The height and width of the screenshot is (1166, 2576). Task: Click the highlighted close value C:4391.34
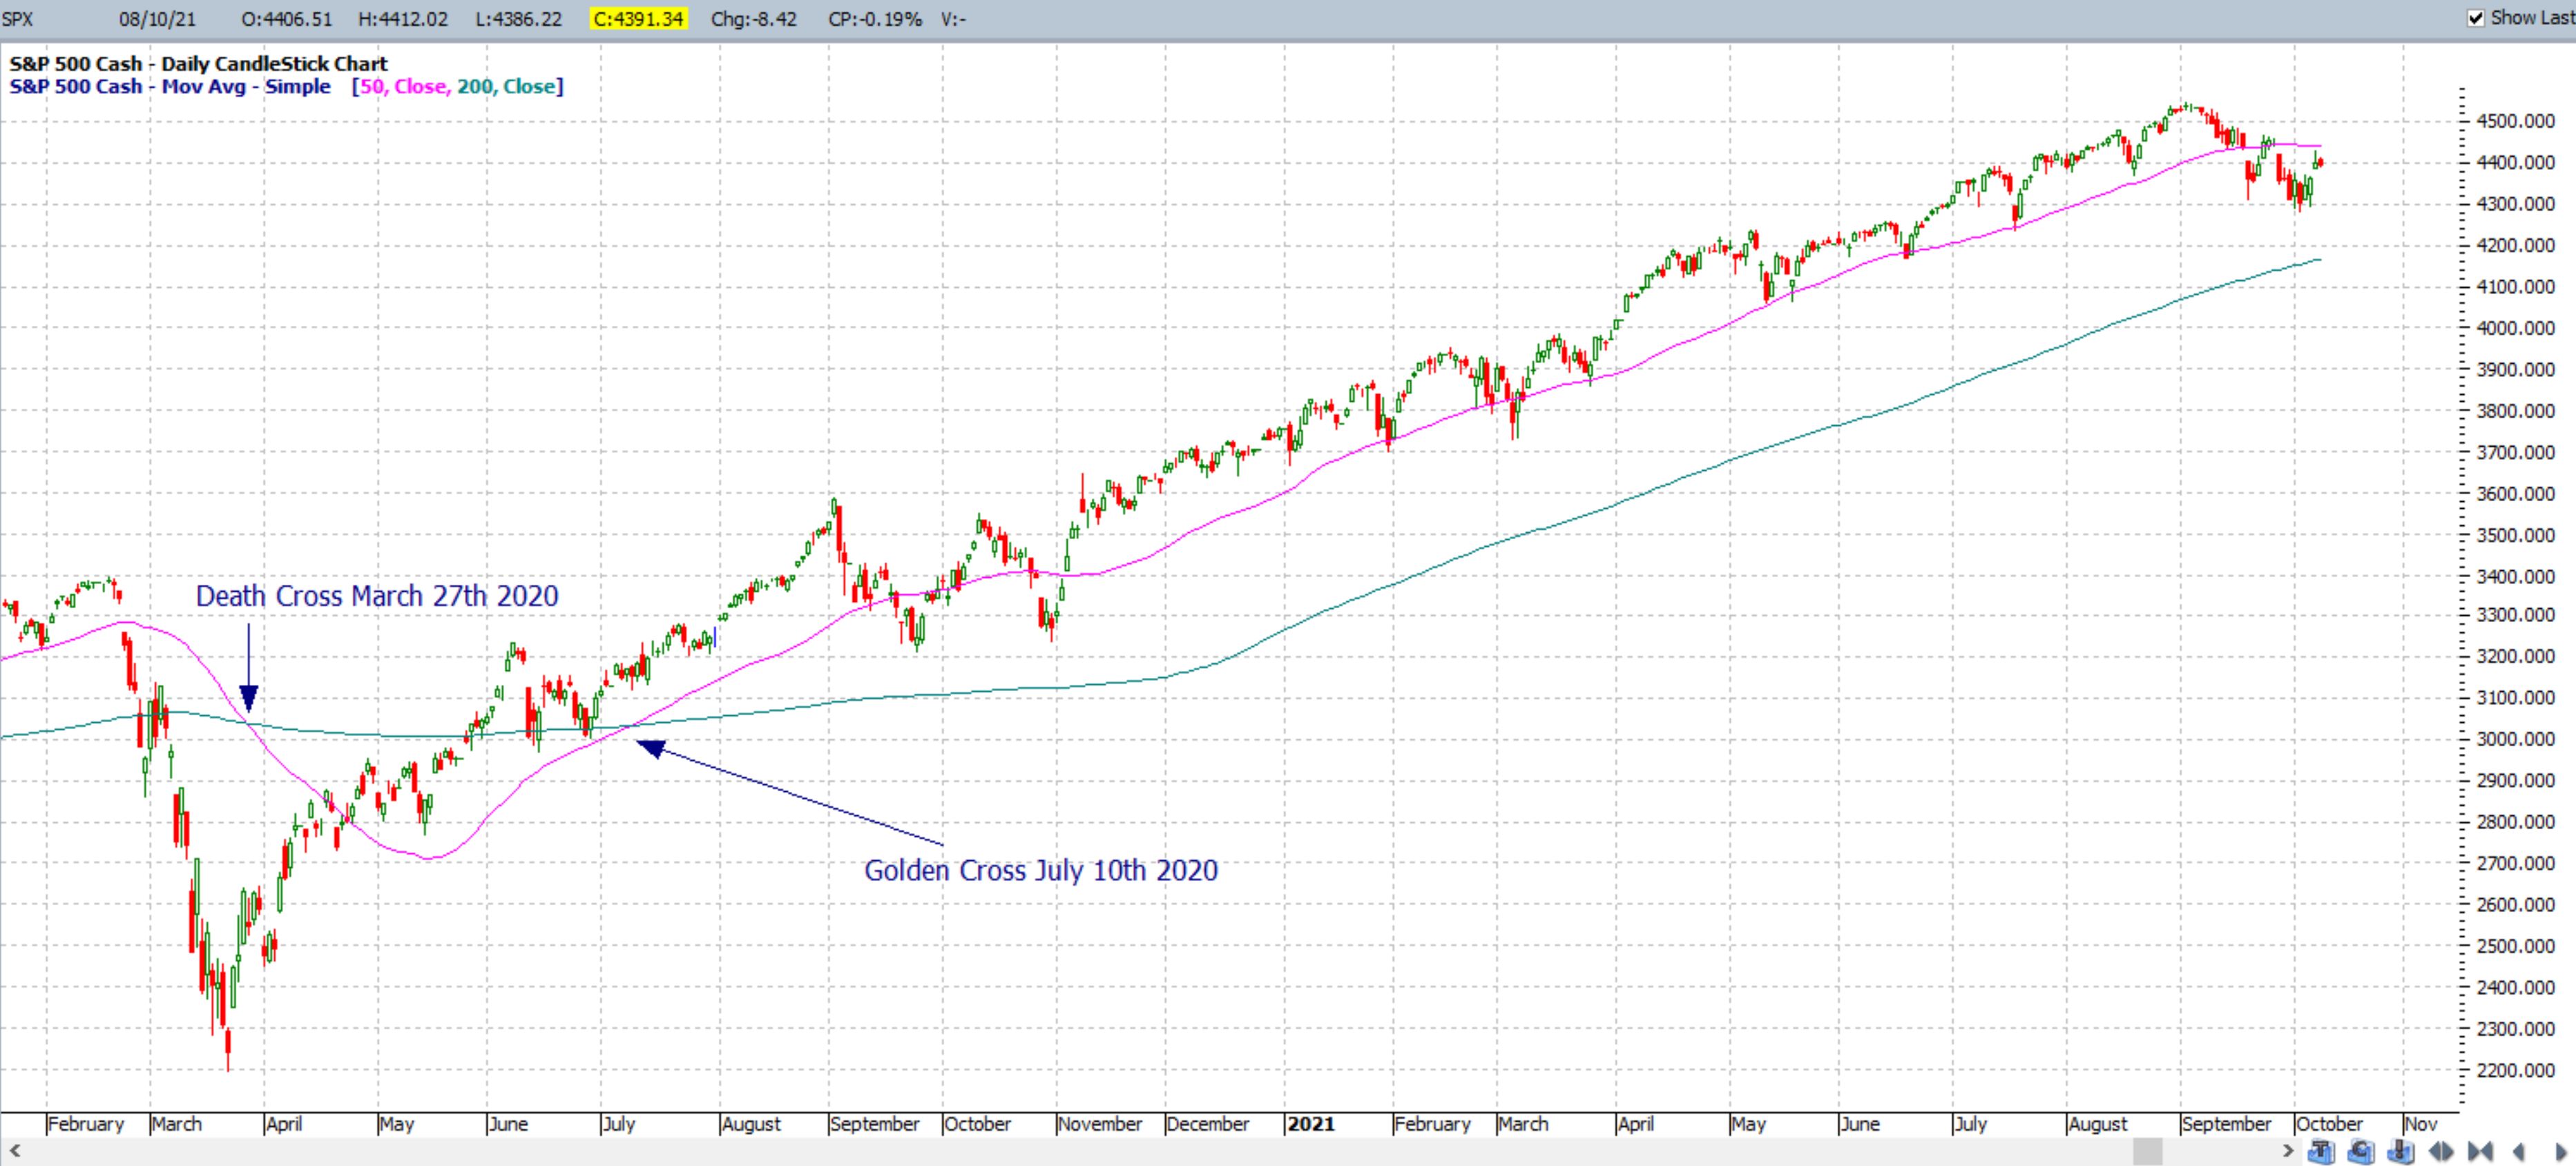pyautogui.click(x=639, y=19)
